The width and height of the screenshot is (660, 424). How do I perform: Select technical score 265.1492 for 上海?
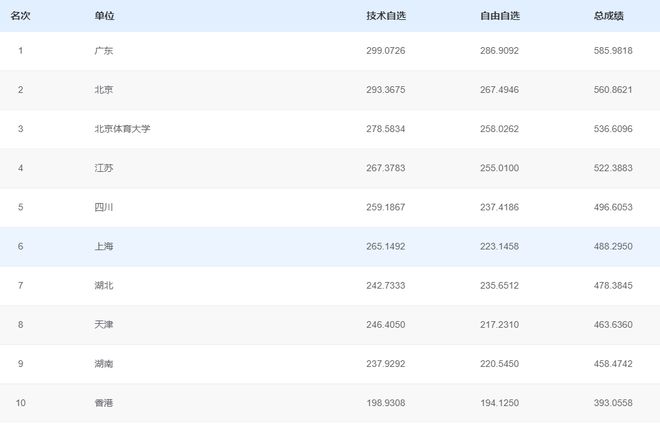(386, 247)
